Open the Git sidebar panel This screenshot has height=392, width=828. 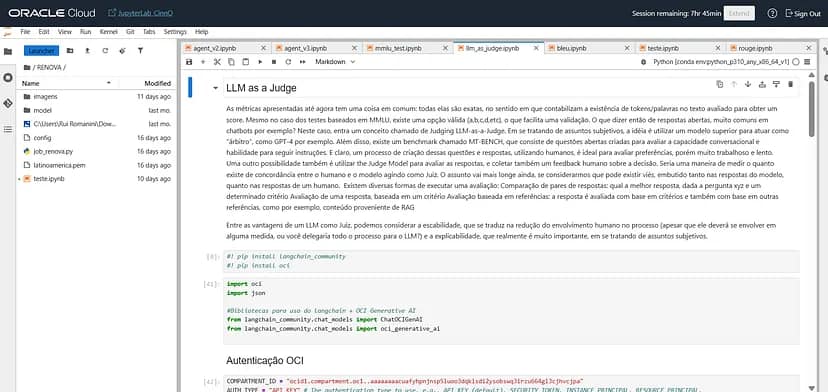click(7, 104)
